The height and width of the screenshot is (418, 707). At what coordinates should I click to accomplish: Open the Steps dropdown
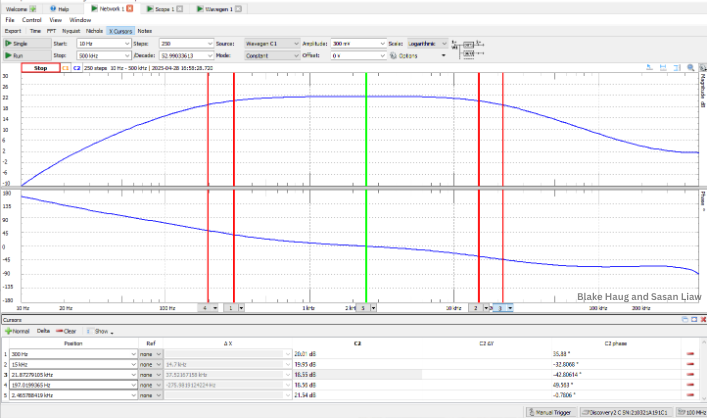(210, 44)
